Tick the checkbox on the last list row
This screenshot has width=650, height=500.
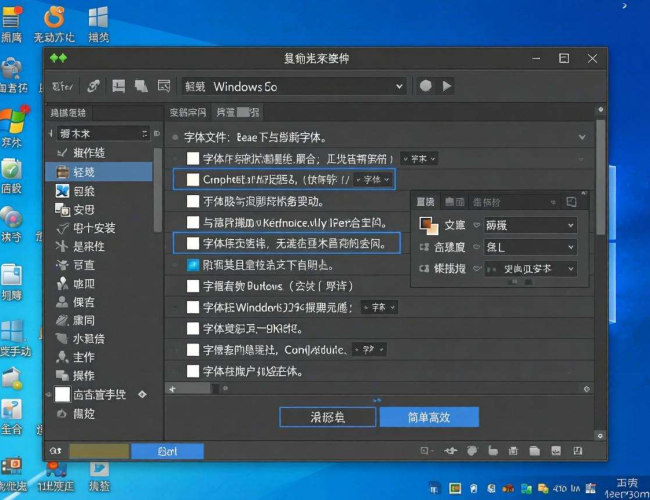click(193, 371)
